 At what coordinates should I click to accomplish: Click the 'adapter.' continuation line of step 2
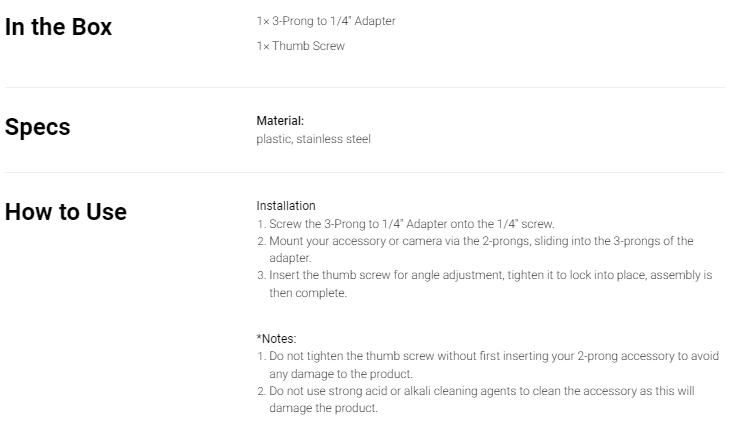pyautogui.click(x=290, y=258)
